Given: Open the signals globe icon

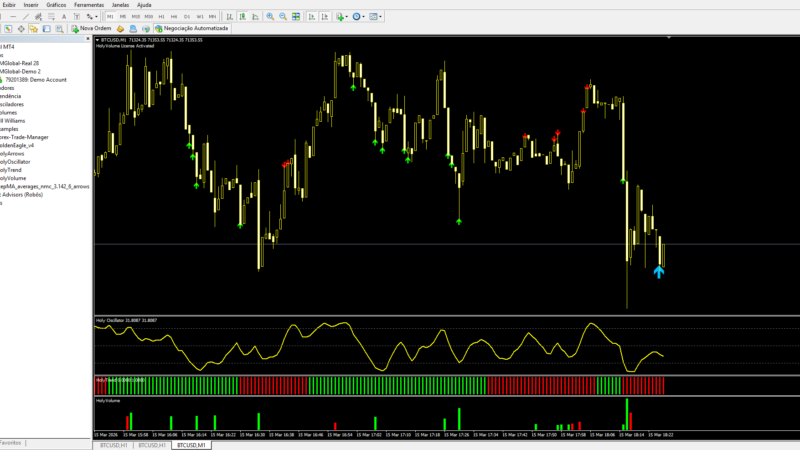Looking at the screenshot, I should click(146, 29).
